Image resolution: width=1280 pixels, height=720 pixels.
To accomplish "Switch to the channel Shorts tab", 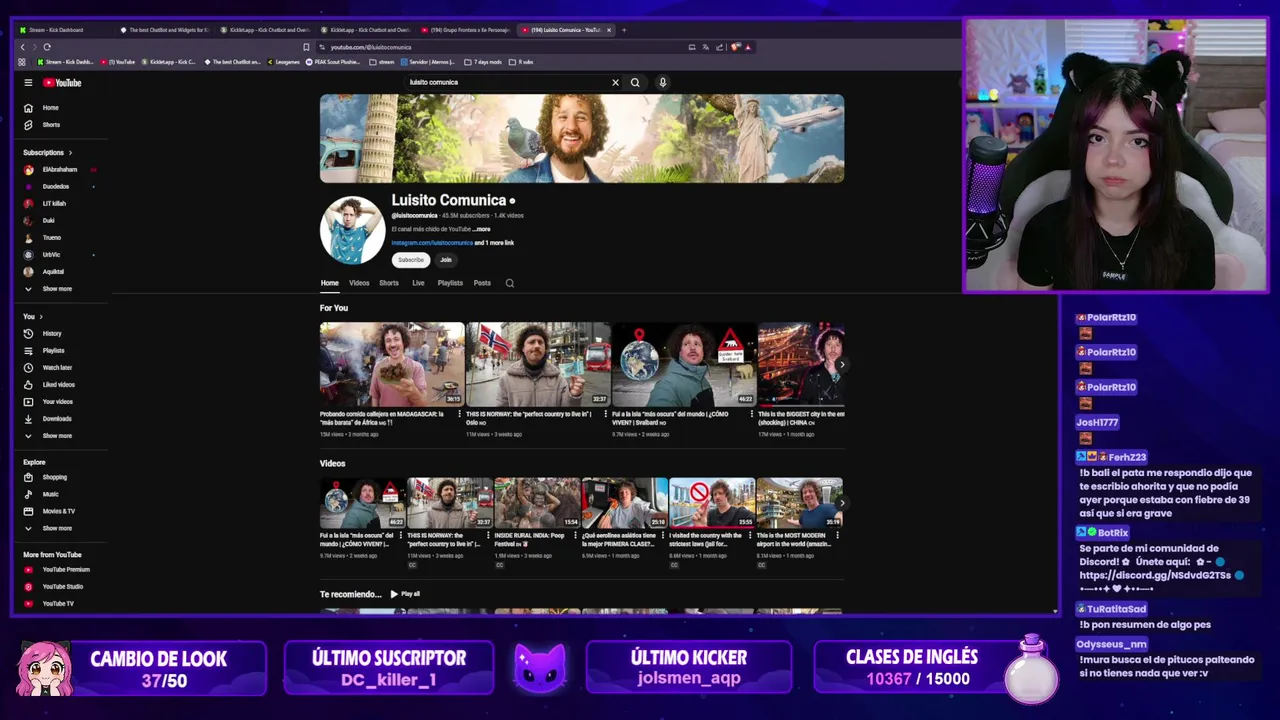I will (x=389, y=283).
